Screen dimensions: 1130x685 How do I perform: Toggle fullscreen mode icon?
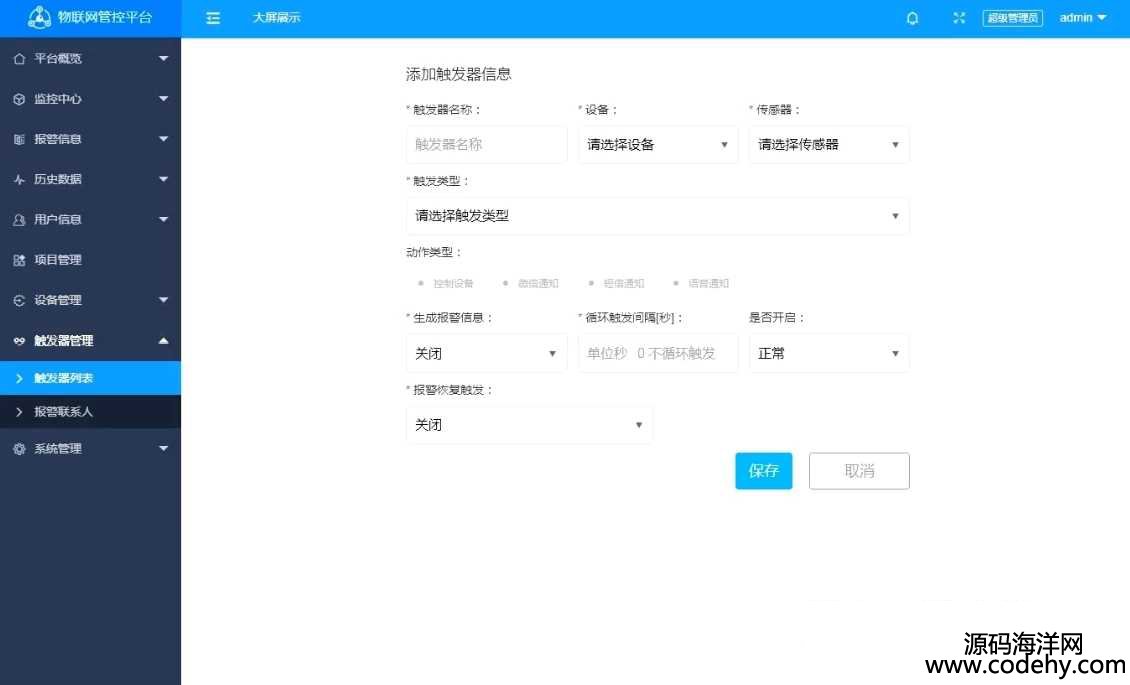pos(958,18)
